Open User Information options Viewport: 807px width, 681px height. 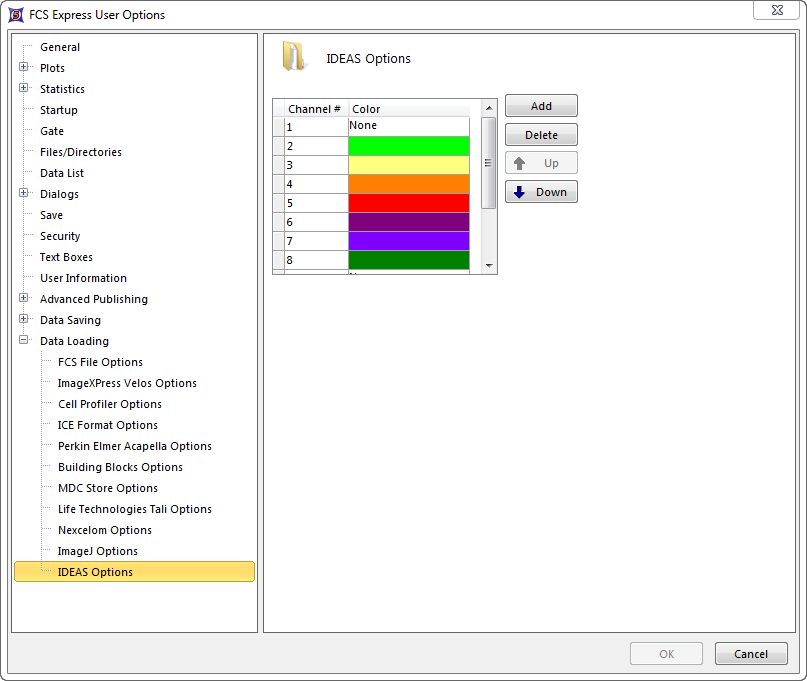pyautogui.click(x=83, y=278)
